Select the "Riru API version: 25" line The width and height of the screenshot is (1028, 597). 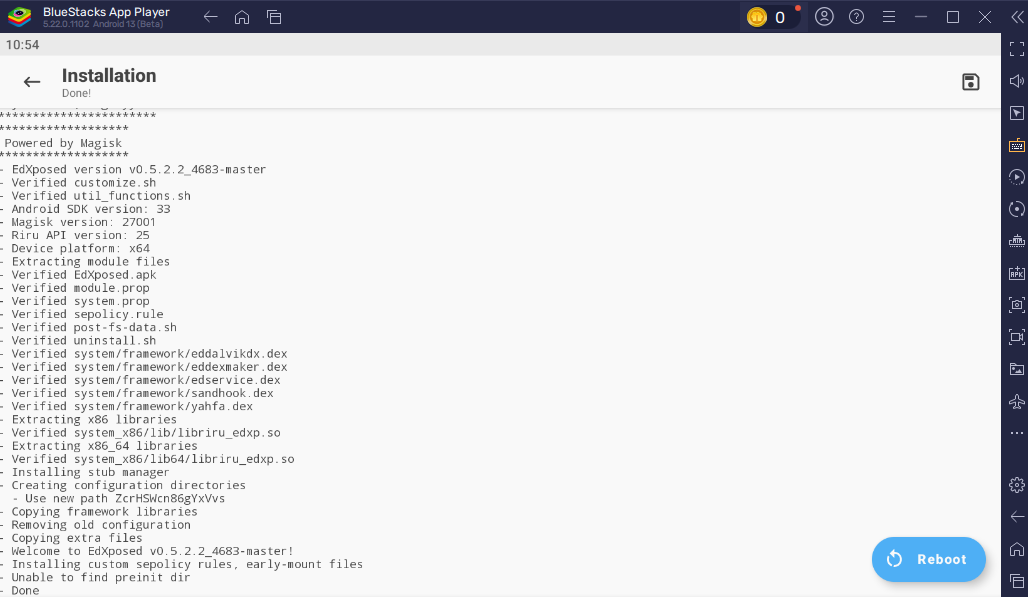(x=75, y=235)
